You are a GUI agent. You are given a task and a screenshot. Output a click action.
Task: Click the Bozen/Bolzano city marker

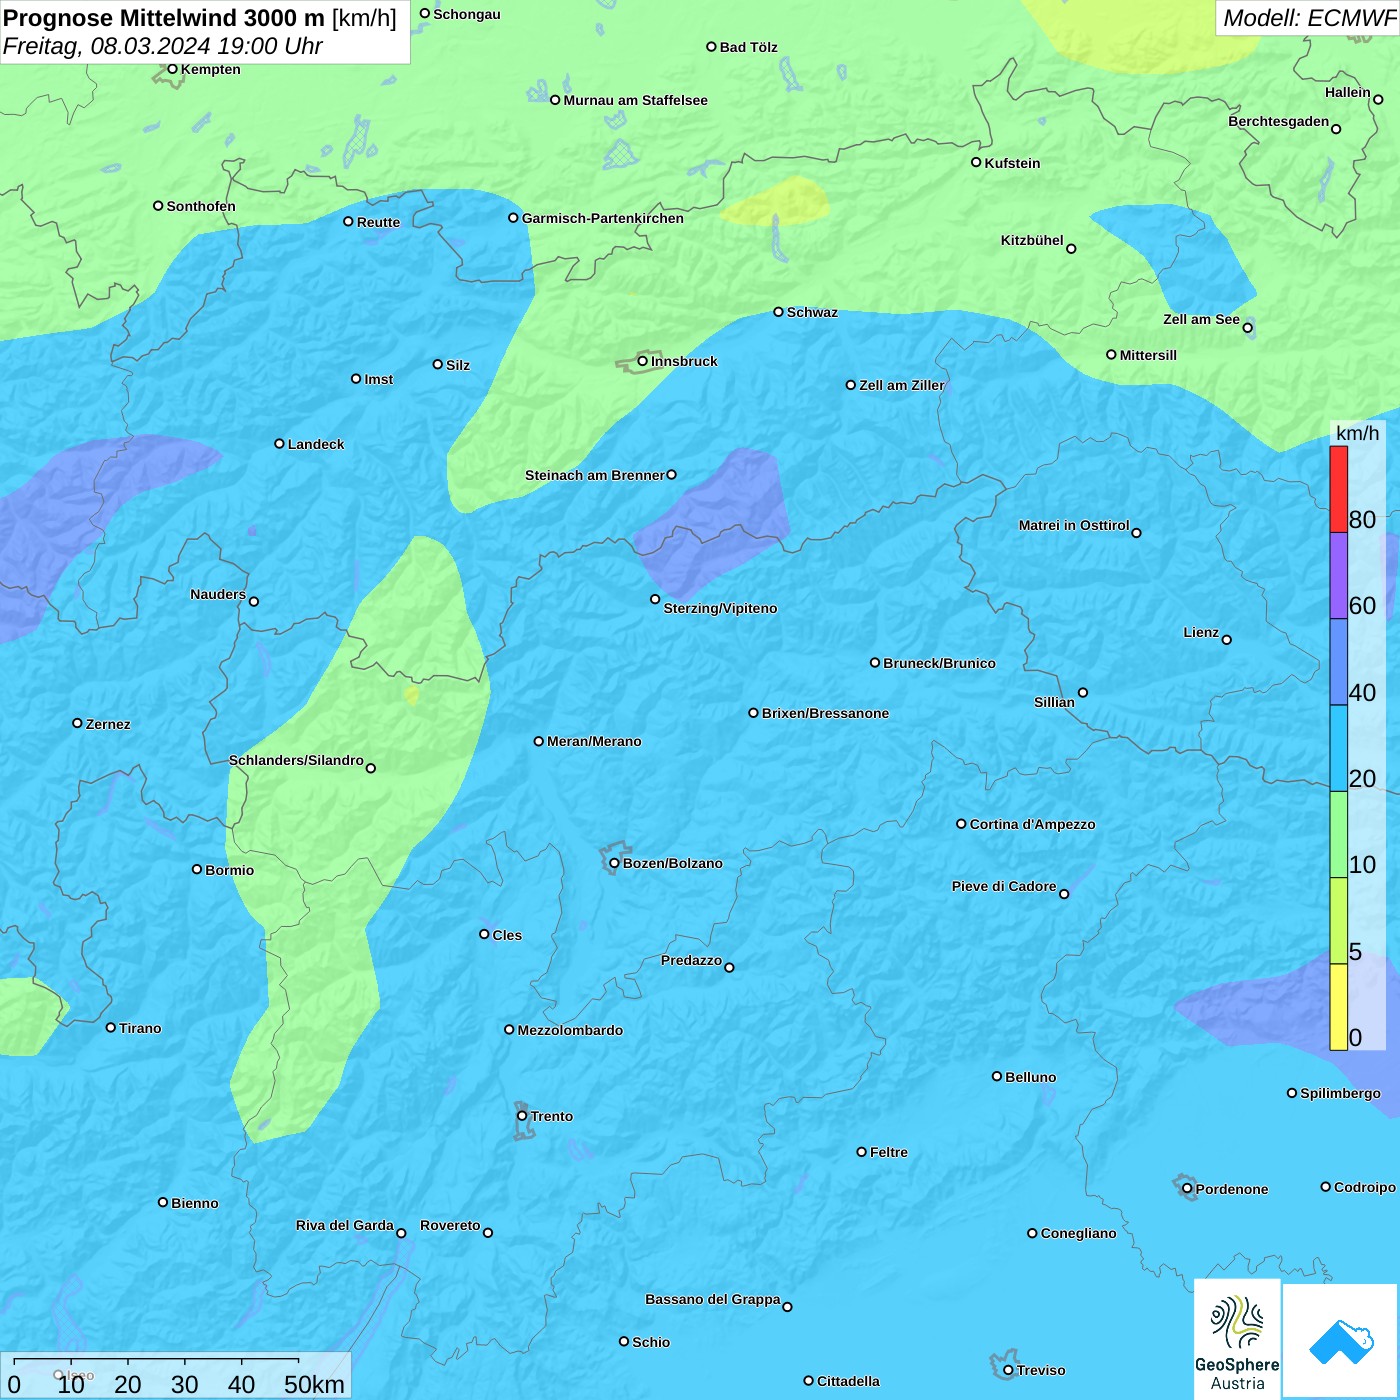(x=614, y=863)
